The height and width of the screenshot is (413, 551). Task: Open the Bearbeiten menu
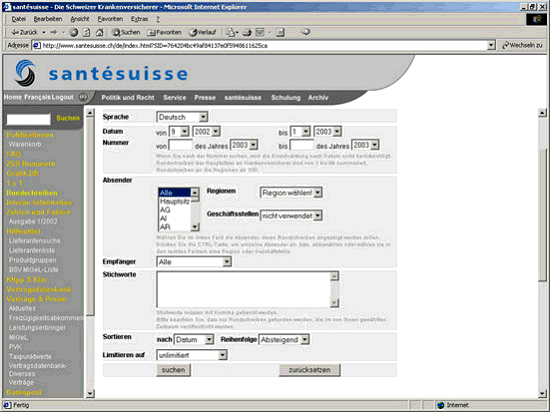click(48, 19)
